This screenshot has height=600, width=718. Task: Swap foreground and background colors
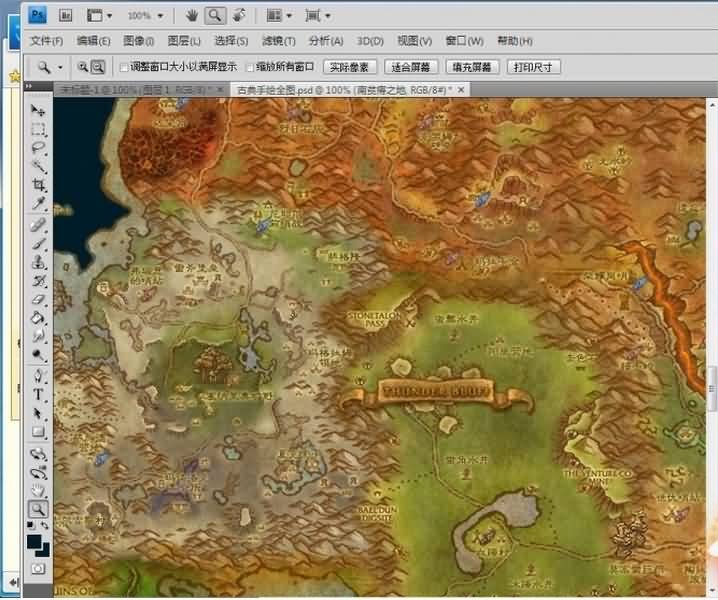tap(44, 525)
